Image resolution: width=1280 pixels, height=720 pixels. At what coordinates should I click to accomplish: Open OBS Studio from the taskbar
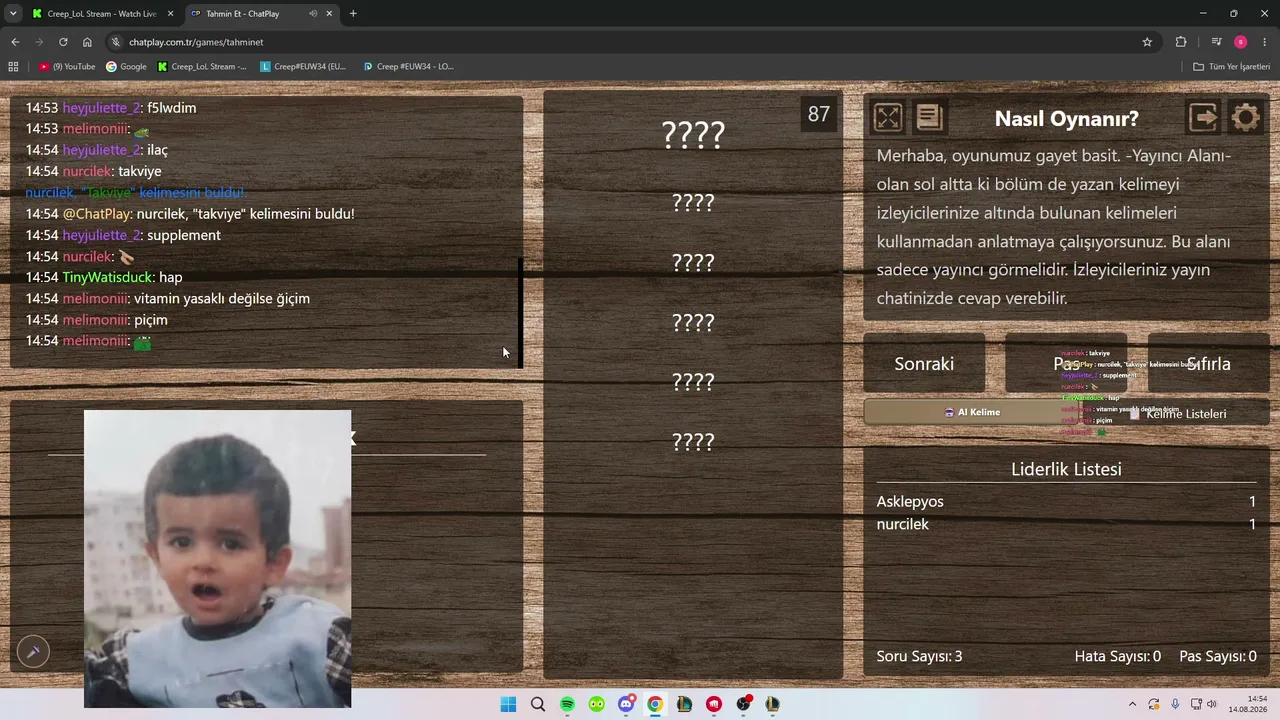743,704
